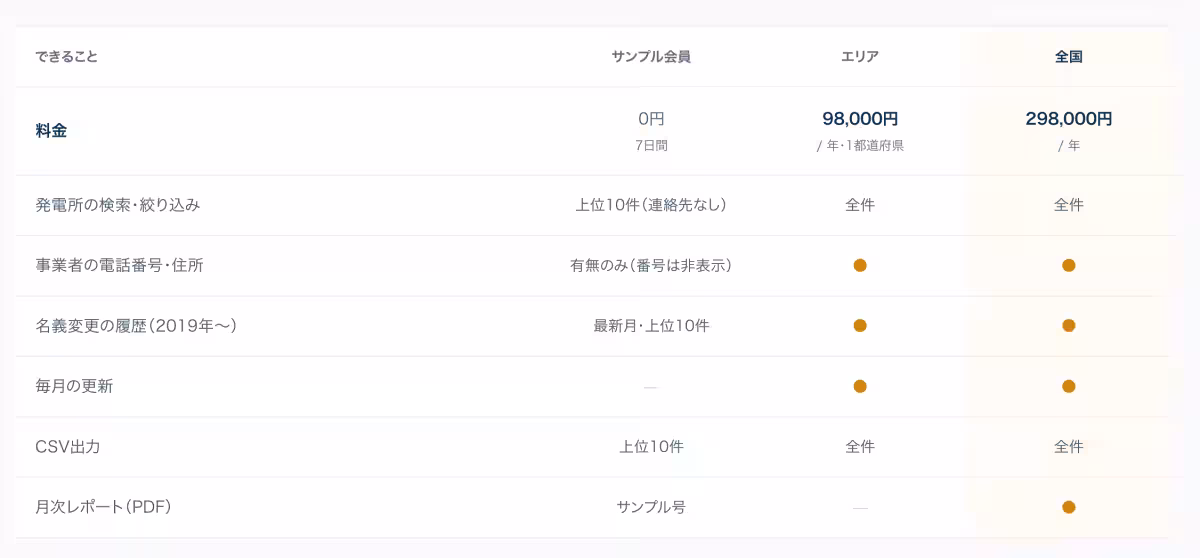This screenshot has width=1200, height=558.
Task: Click the 298,000円 price
Action: pos(1069,118)
